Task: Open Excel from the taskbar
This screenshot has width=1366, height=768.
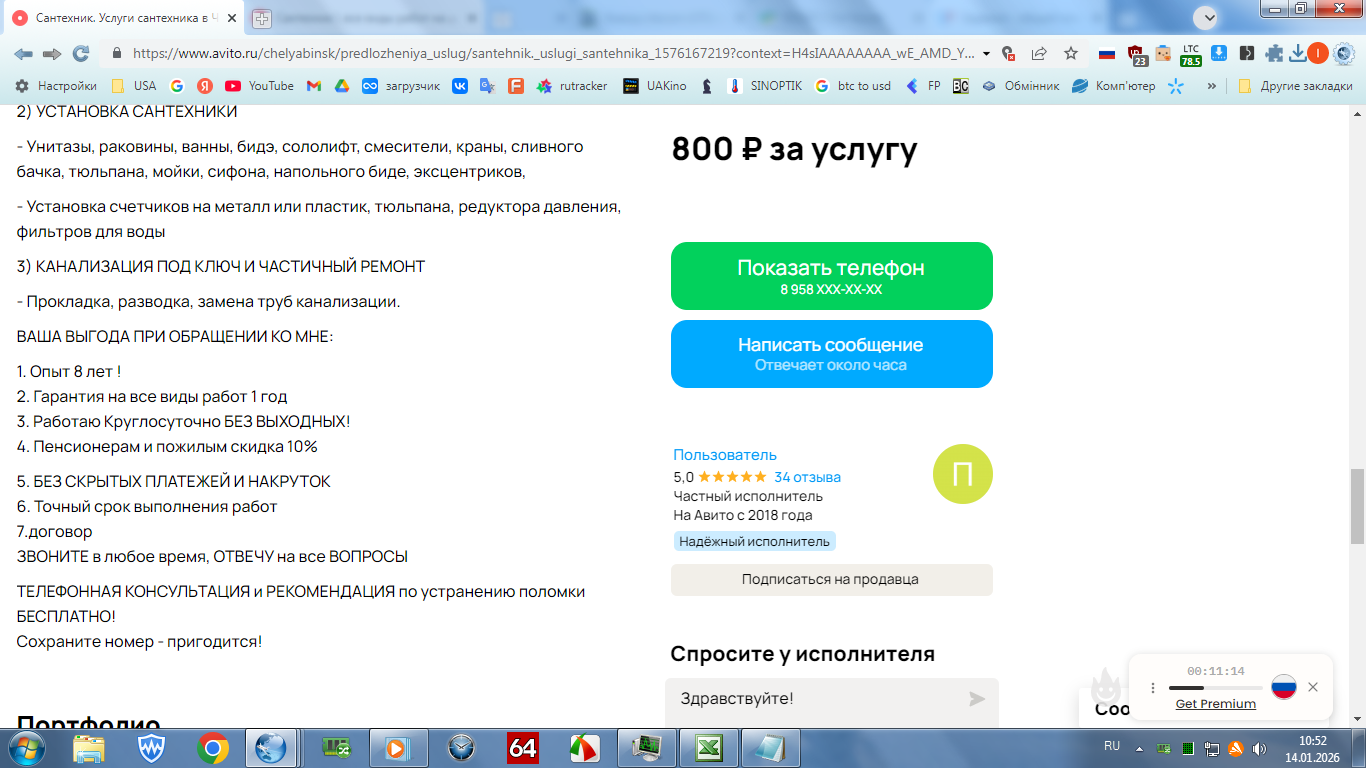Action: tap(710, 748)
